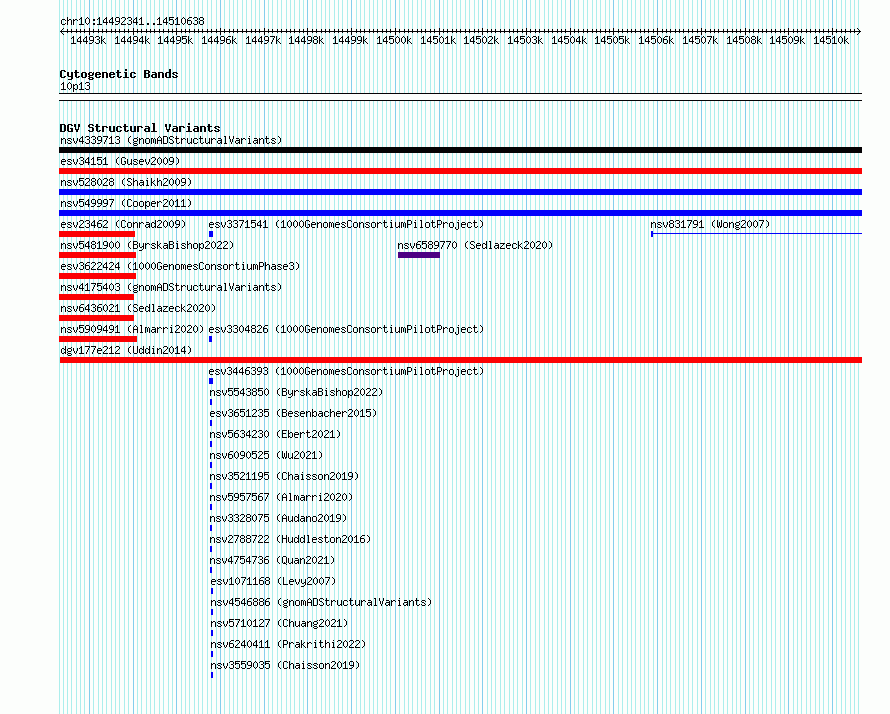Click blue marker under esv3371541 label
The image size is (890, 714).
[x=211, y=234]
